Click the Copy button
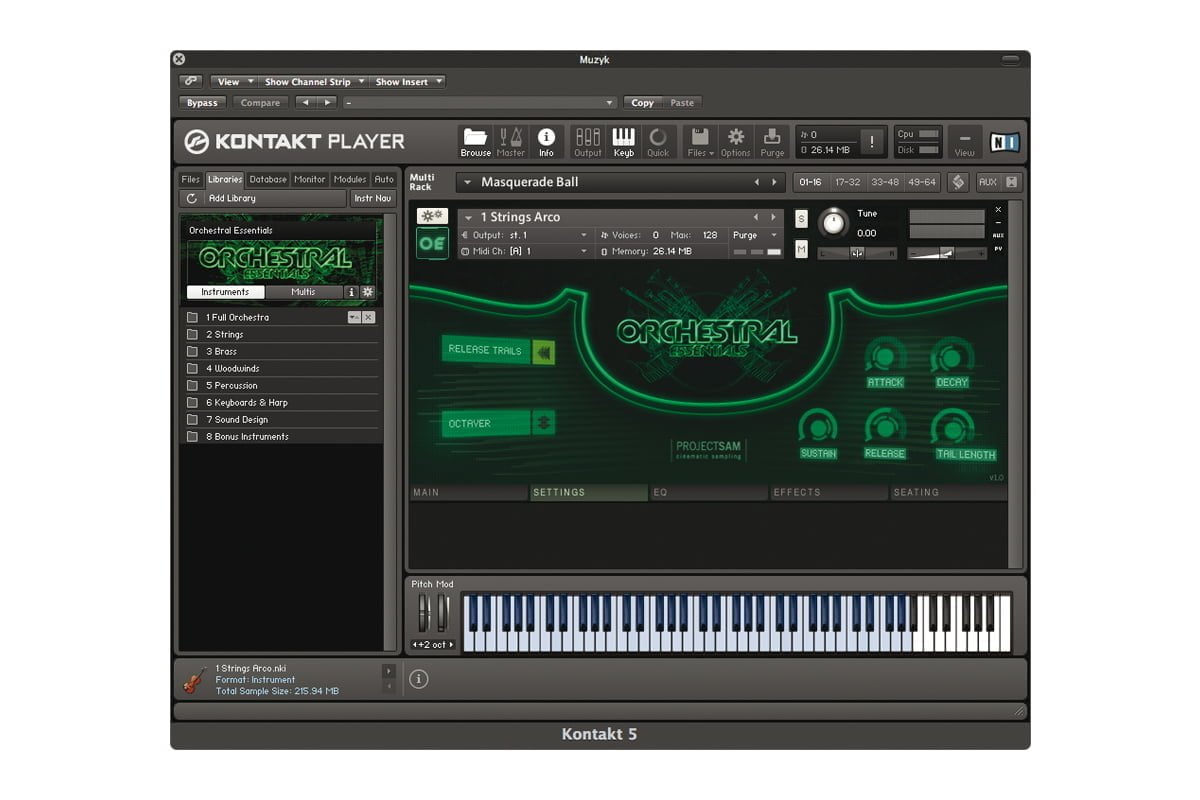Image resolution: width=1200 pixels, height=800 pixels. [643, 102]
